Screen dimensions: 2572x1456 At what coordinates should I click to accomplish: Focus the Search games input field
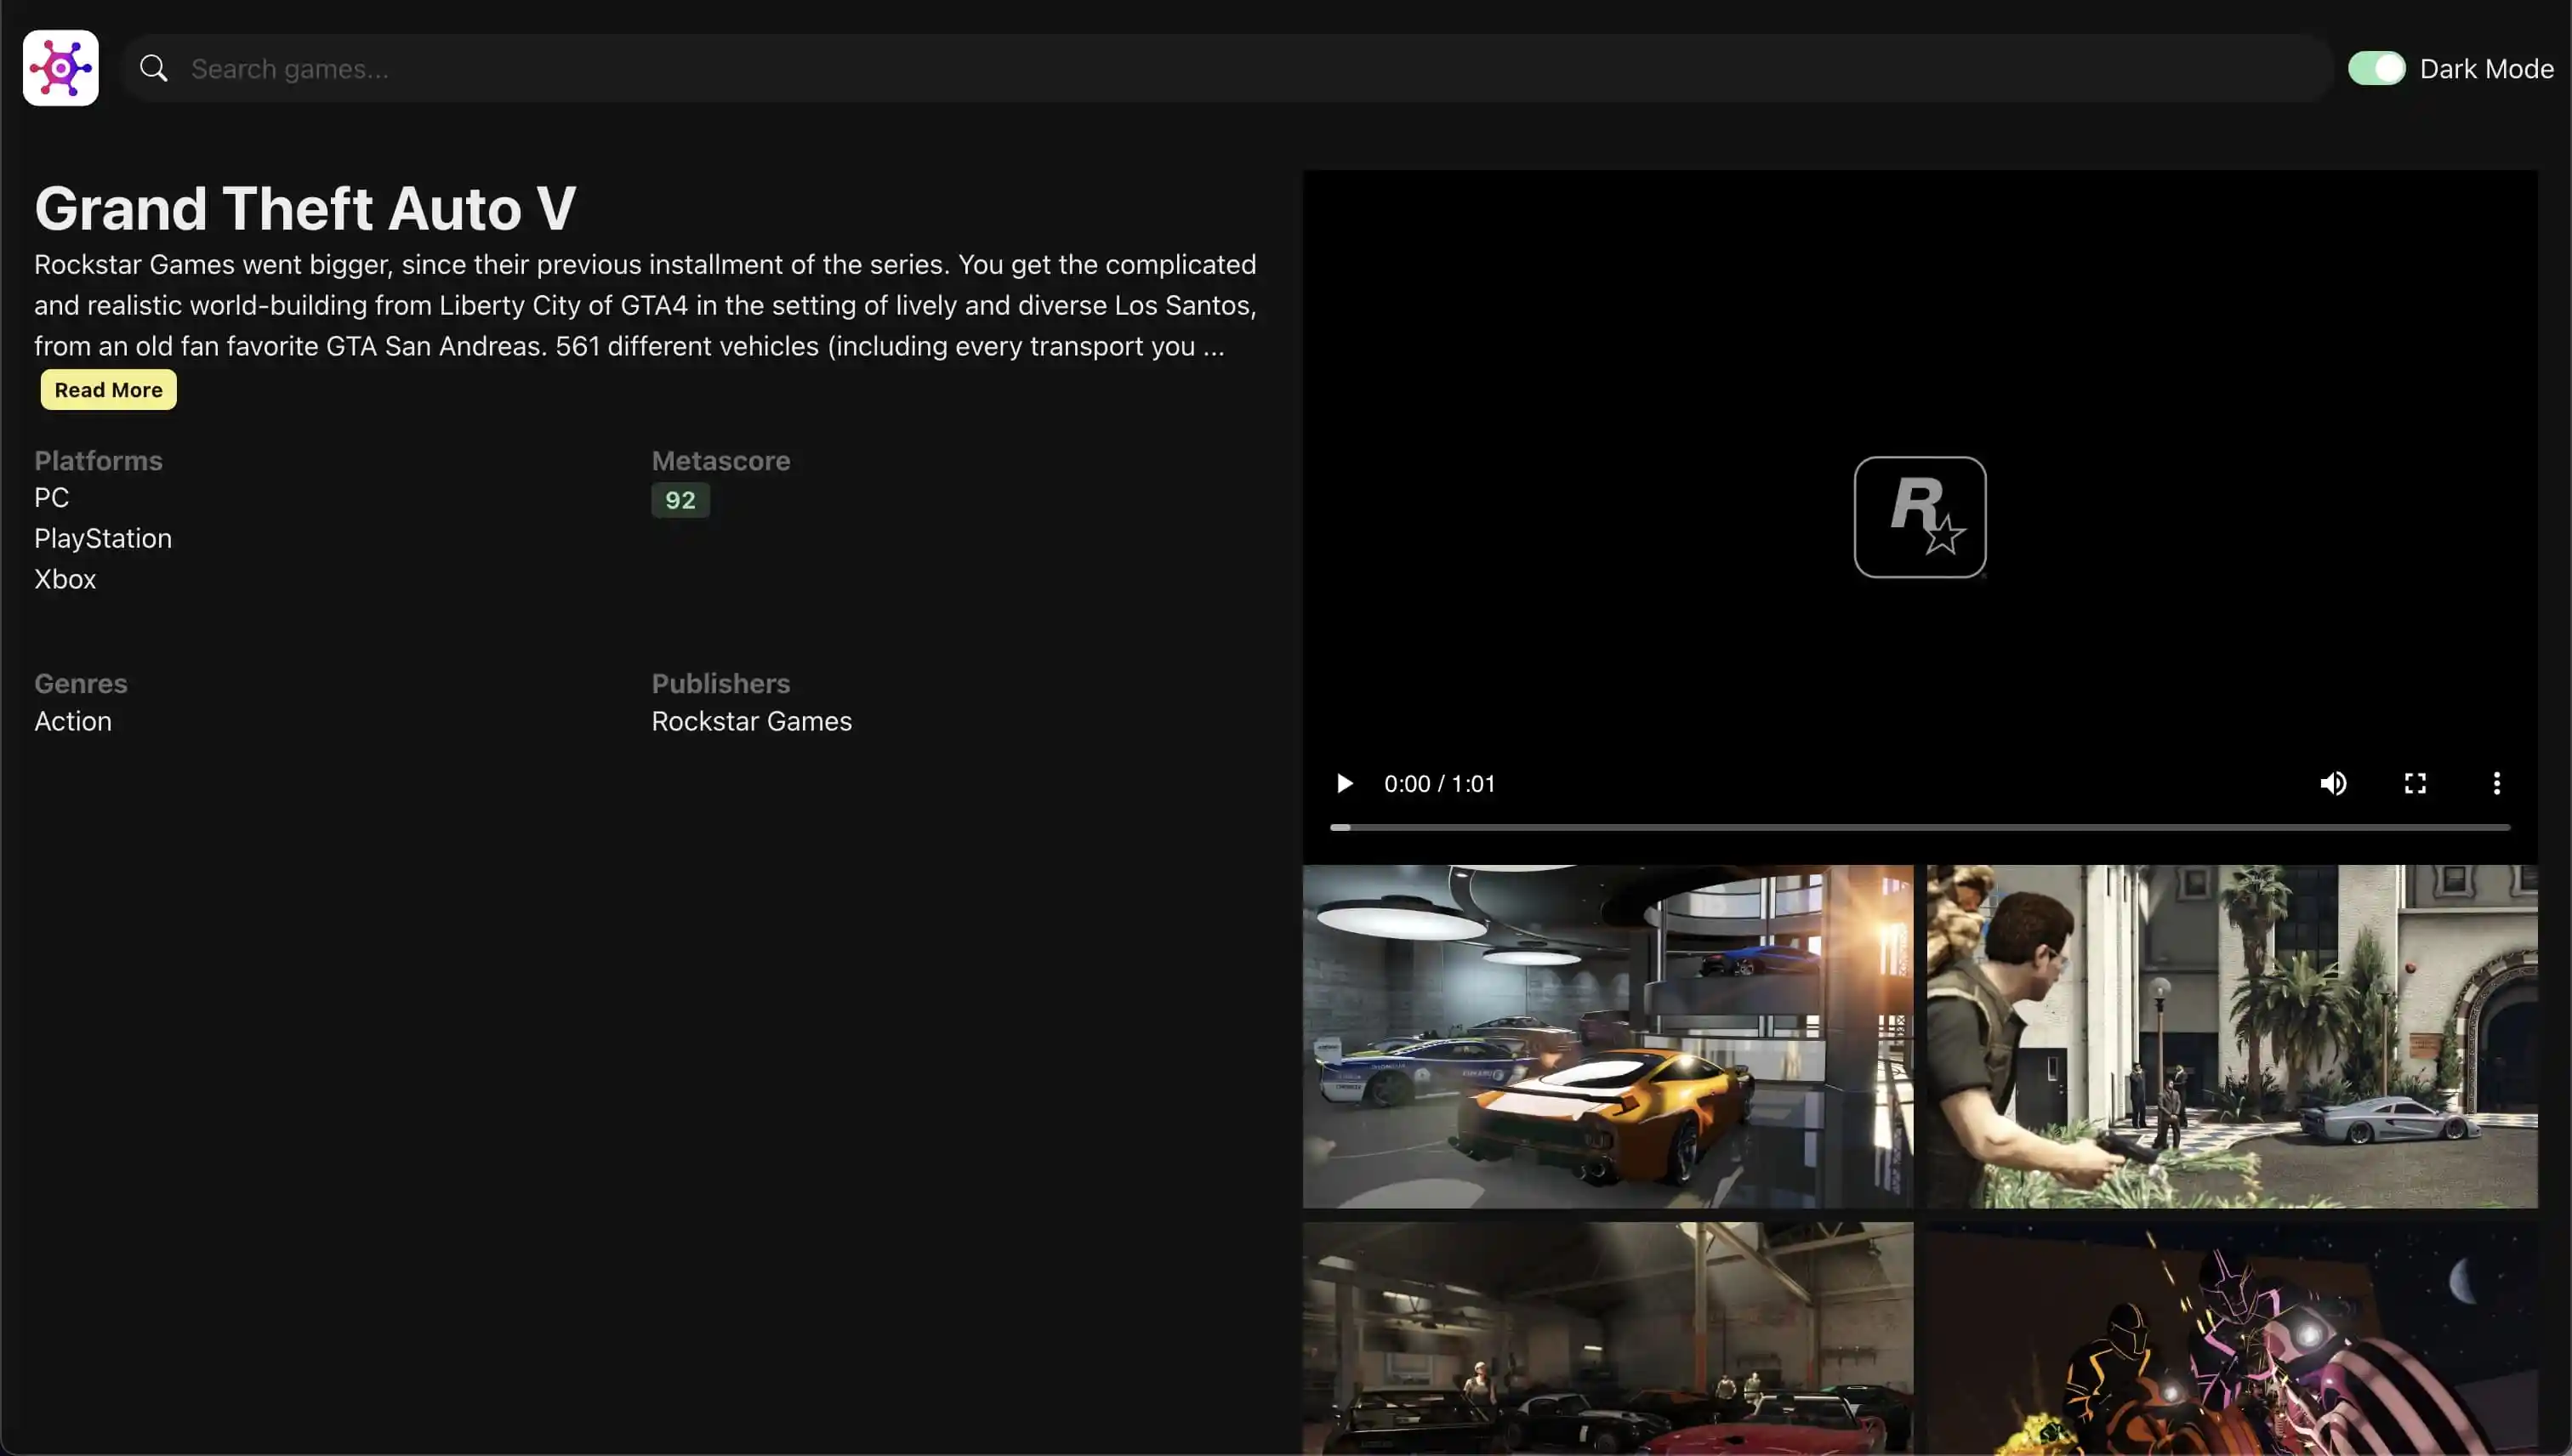1250,68
